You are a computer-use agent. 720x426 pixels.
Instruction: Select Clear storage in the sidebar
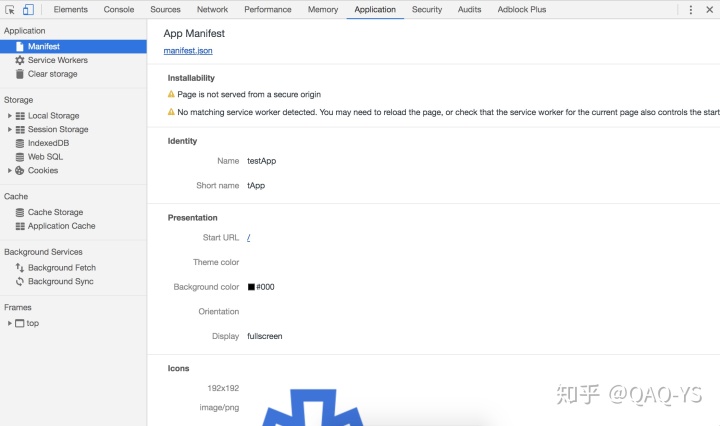tap(52, 74)
